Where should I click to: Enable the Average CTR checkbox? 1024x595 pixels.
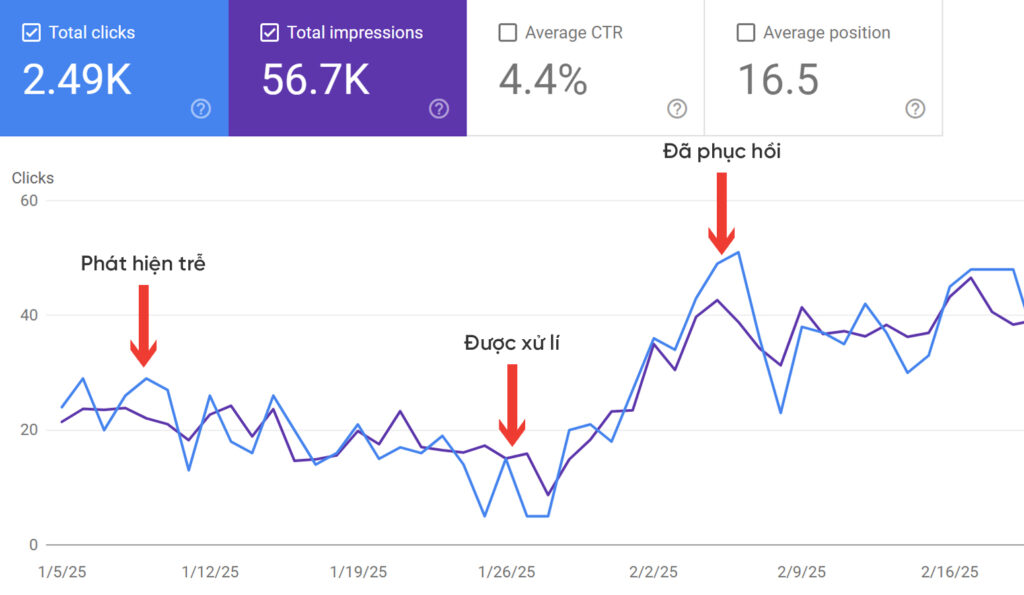pos(507,33)
